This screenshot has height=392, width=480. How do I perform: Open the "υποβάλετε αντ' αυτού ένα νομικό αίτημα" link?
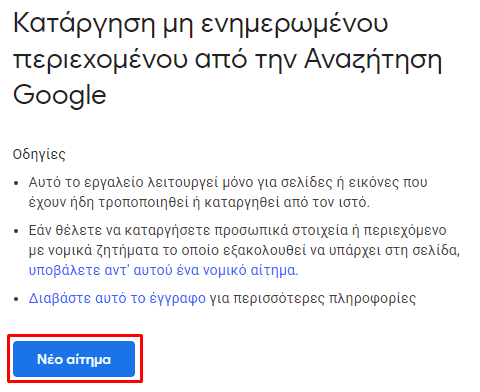point(163,270)
